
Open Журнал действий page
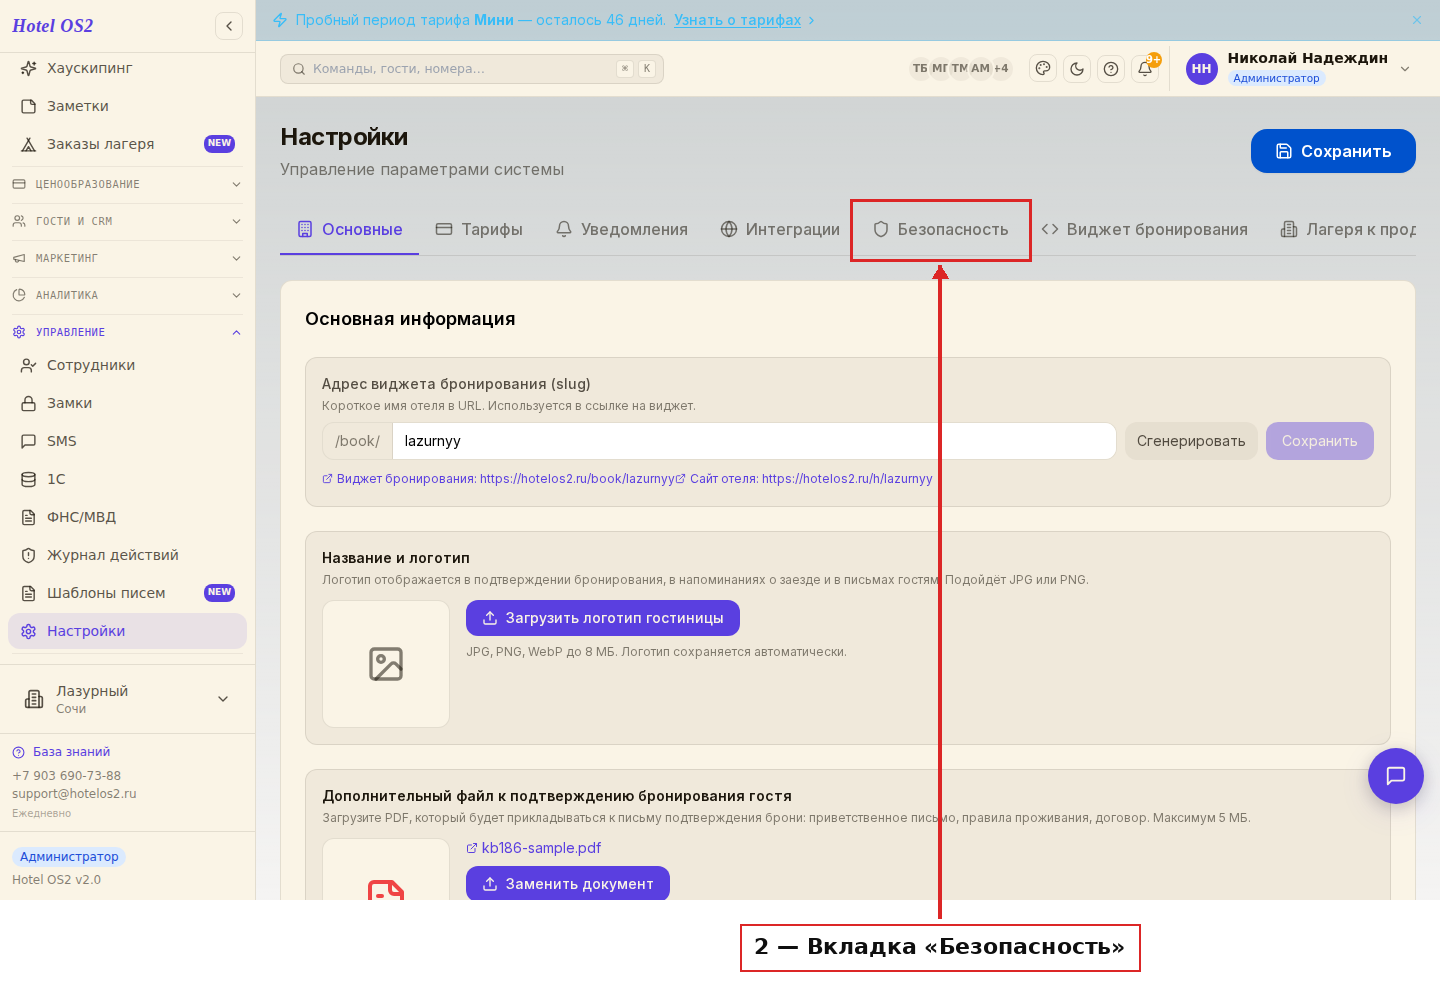click(127, 555)
